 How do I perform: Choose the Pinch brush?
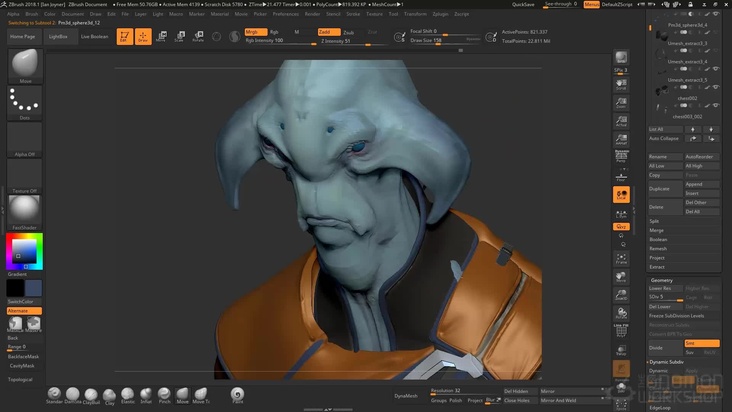164,393
